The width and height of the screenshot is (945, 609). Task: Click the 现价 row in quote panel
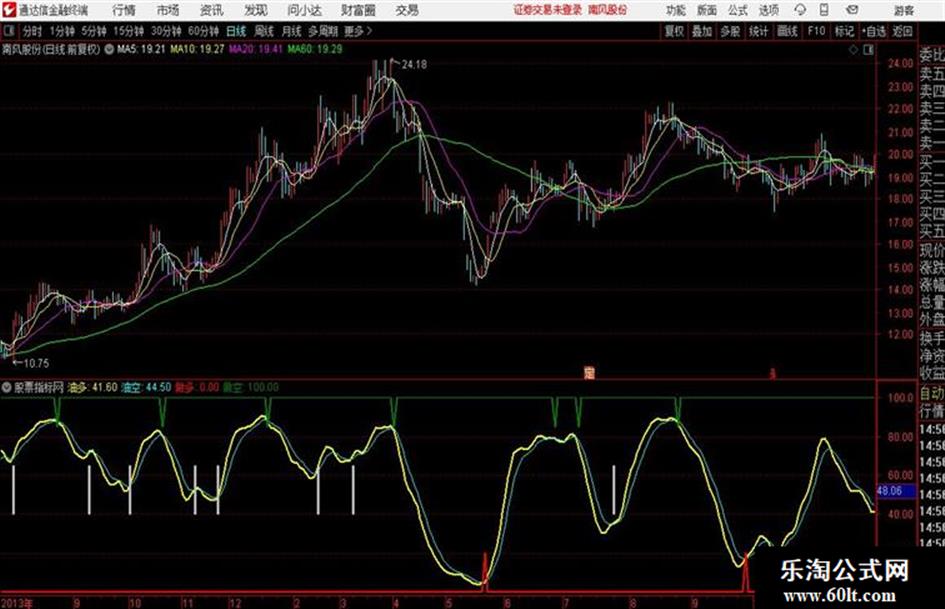pyautogui.click(x=932, y=250)
